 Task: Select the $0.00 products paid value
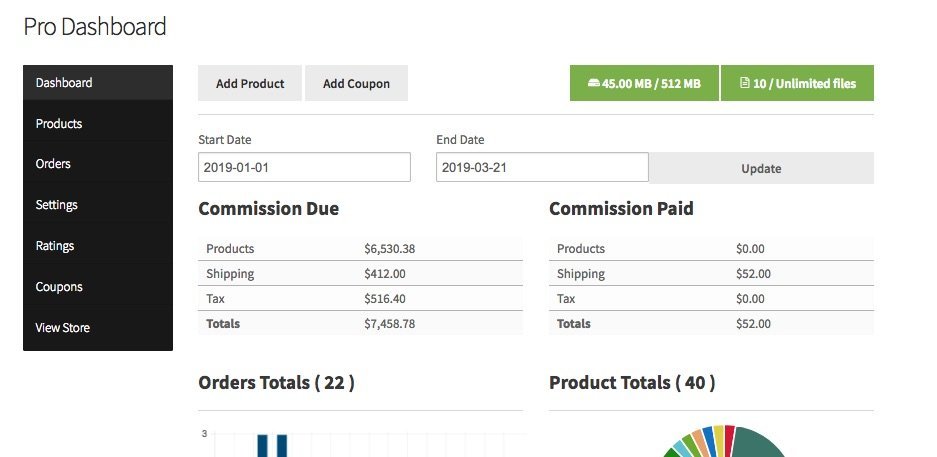(x=751, y=249)
